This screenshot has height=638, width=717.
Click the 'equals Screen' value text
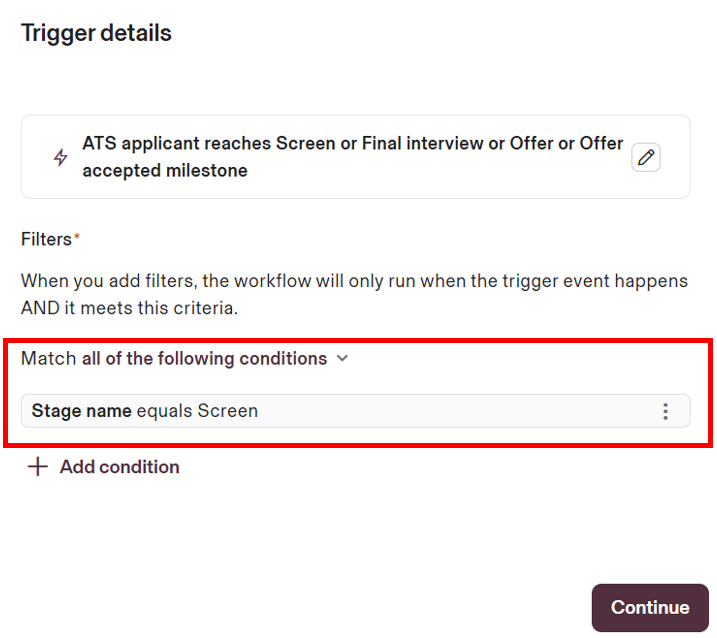coord(197,411)
